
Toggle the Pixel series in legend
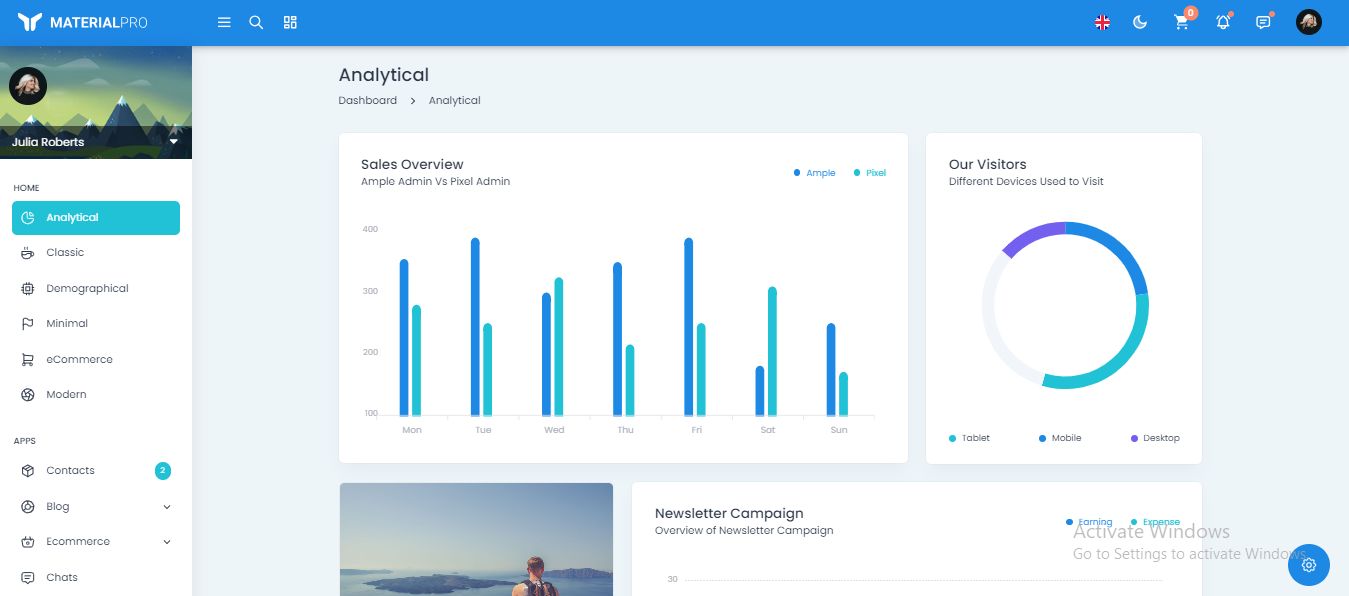point(869,173)
